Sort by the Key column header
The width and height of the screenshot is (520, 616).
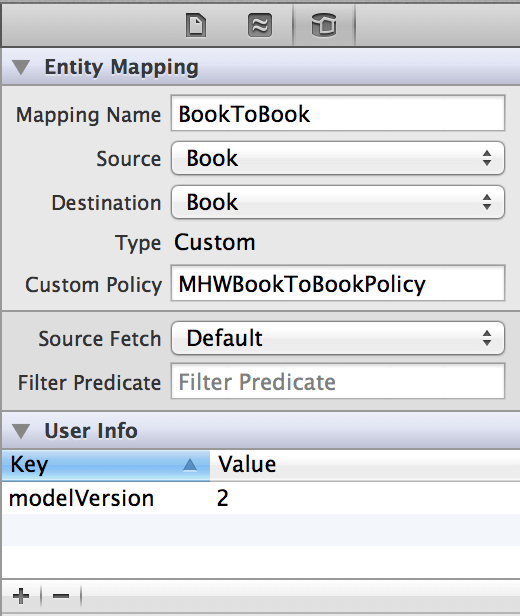tap(106, 466)
